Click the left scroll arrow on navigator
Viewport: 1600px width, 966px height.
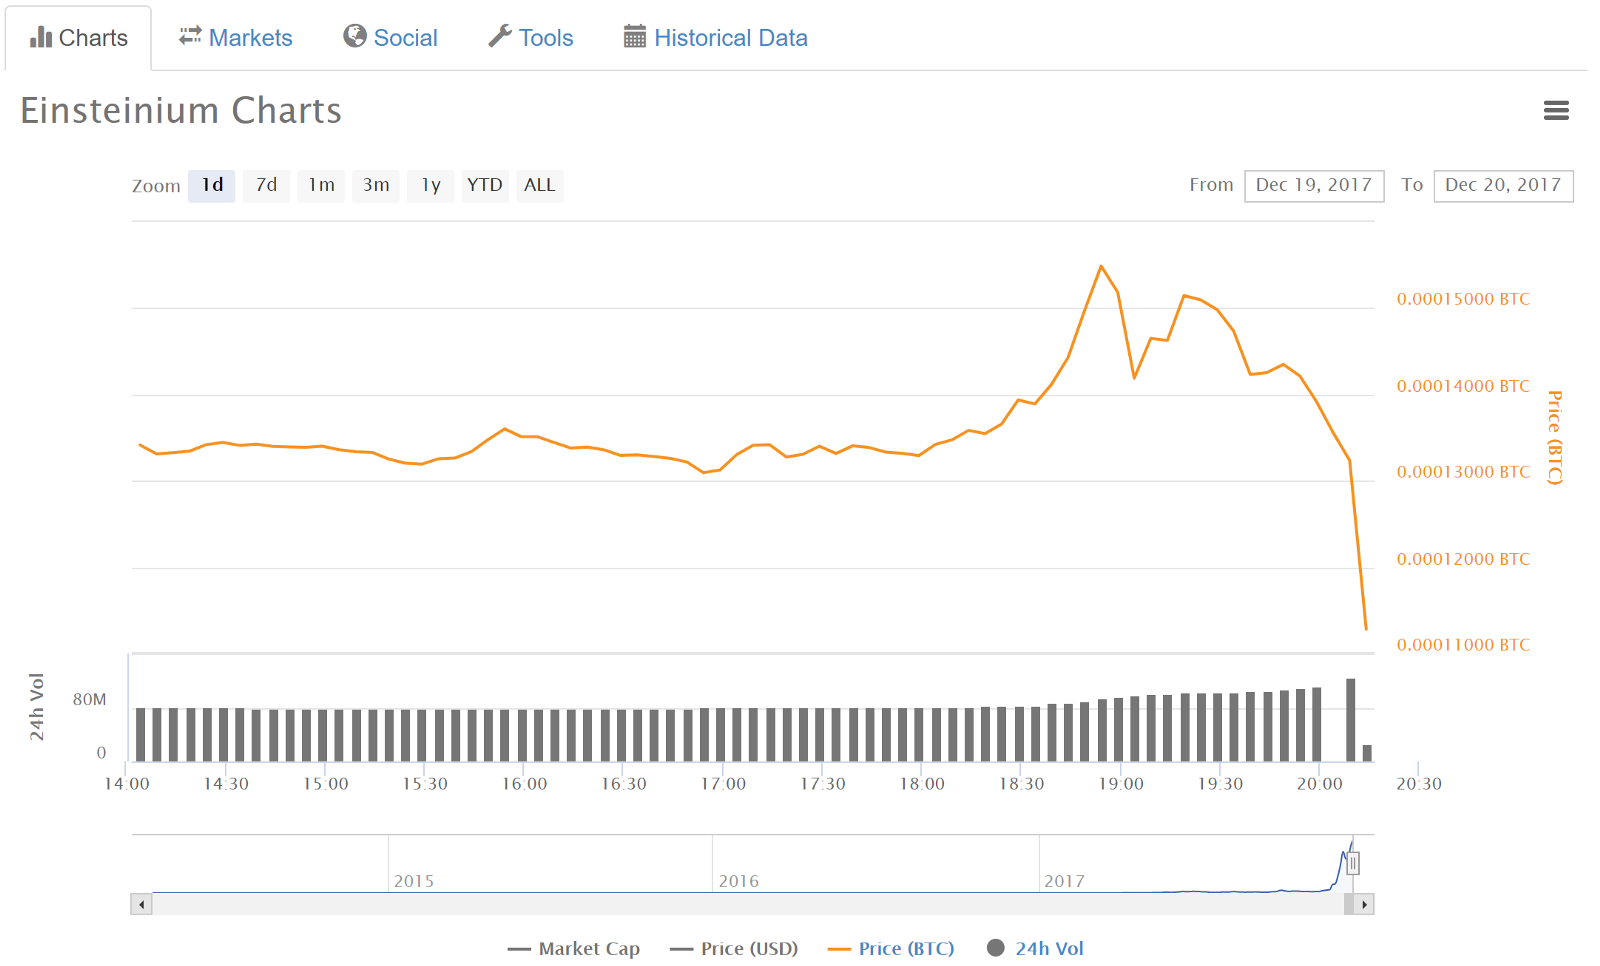point(142,905)
